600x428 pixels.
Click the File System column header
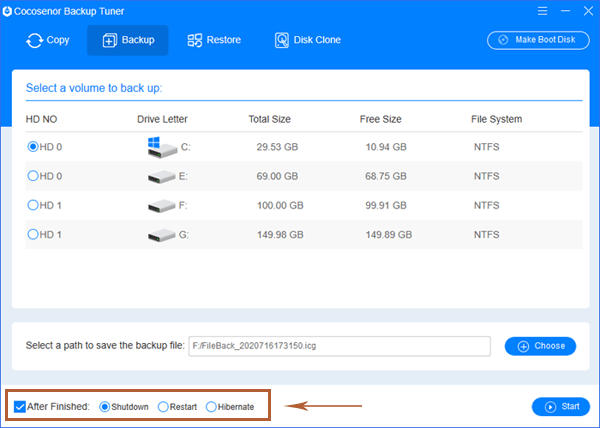click(496, 119)
